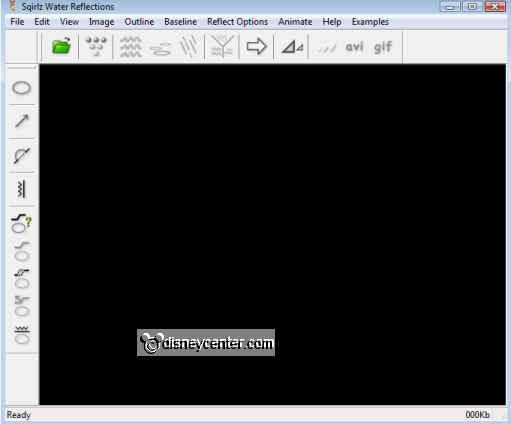
Task: Select the rings ripple effect icon
Action: (161, 49)
